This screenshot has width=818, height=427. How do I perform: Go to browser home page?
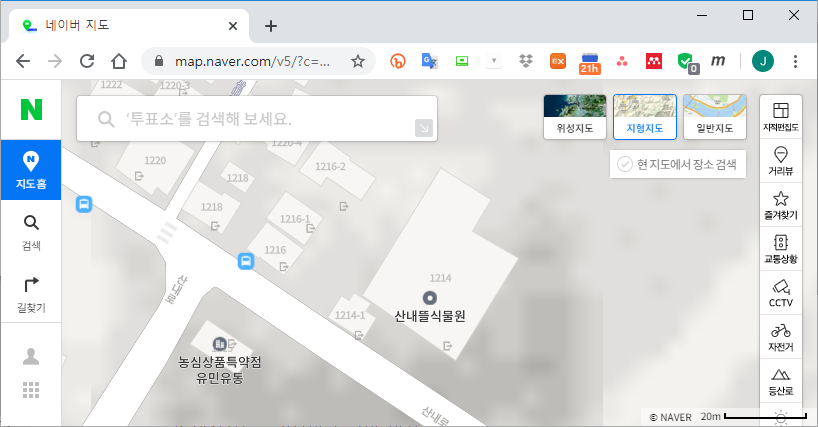click(x=119, y=61)
